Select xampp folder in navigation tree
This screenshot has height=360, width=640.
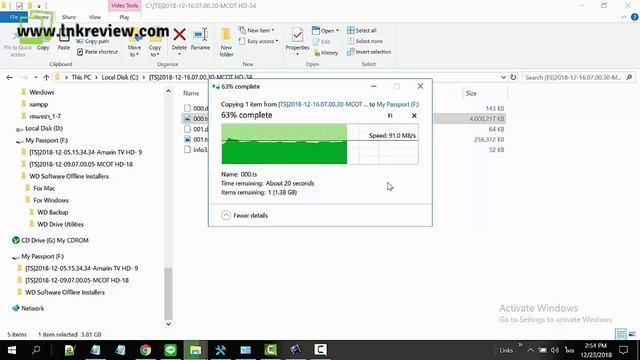pos(38,104)
